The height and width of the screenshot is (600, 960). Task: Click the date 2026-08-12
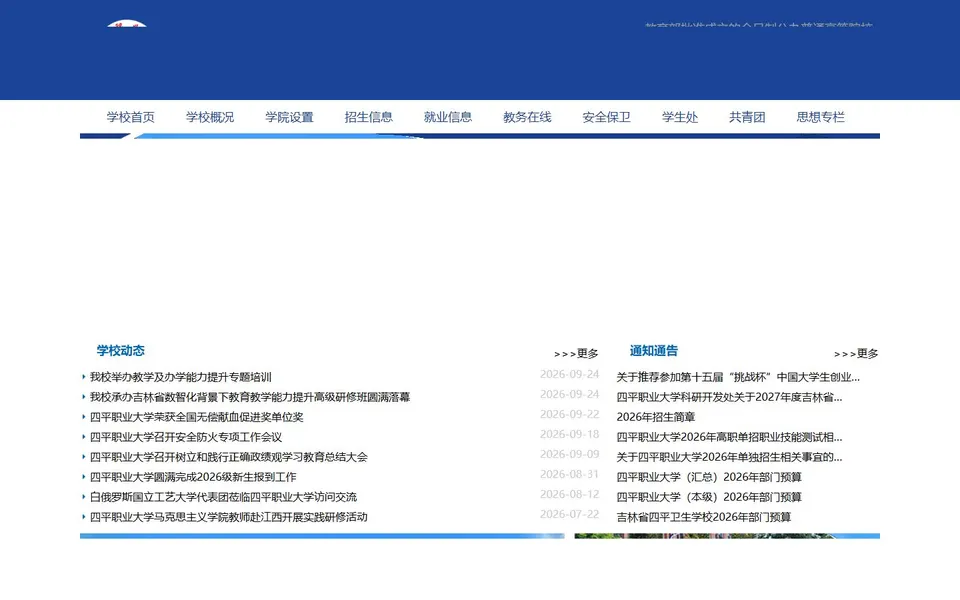pos(569,494)
